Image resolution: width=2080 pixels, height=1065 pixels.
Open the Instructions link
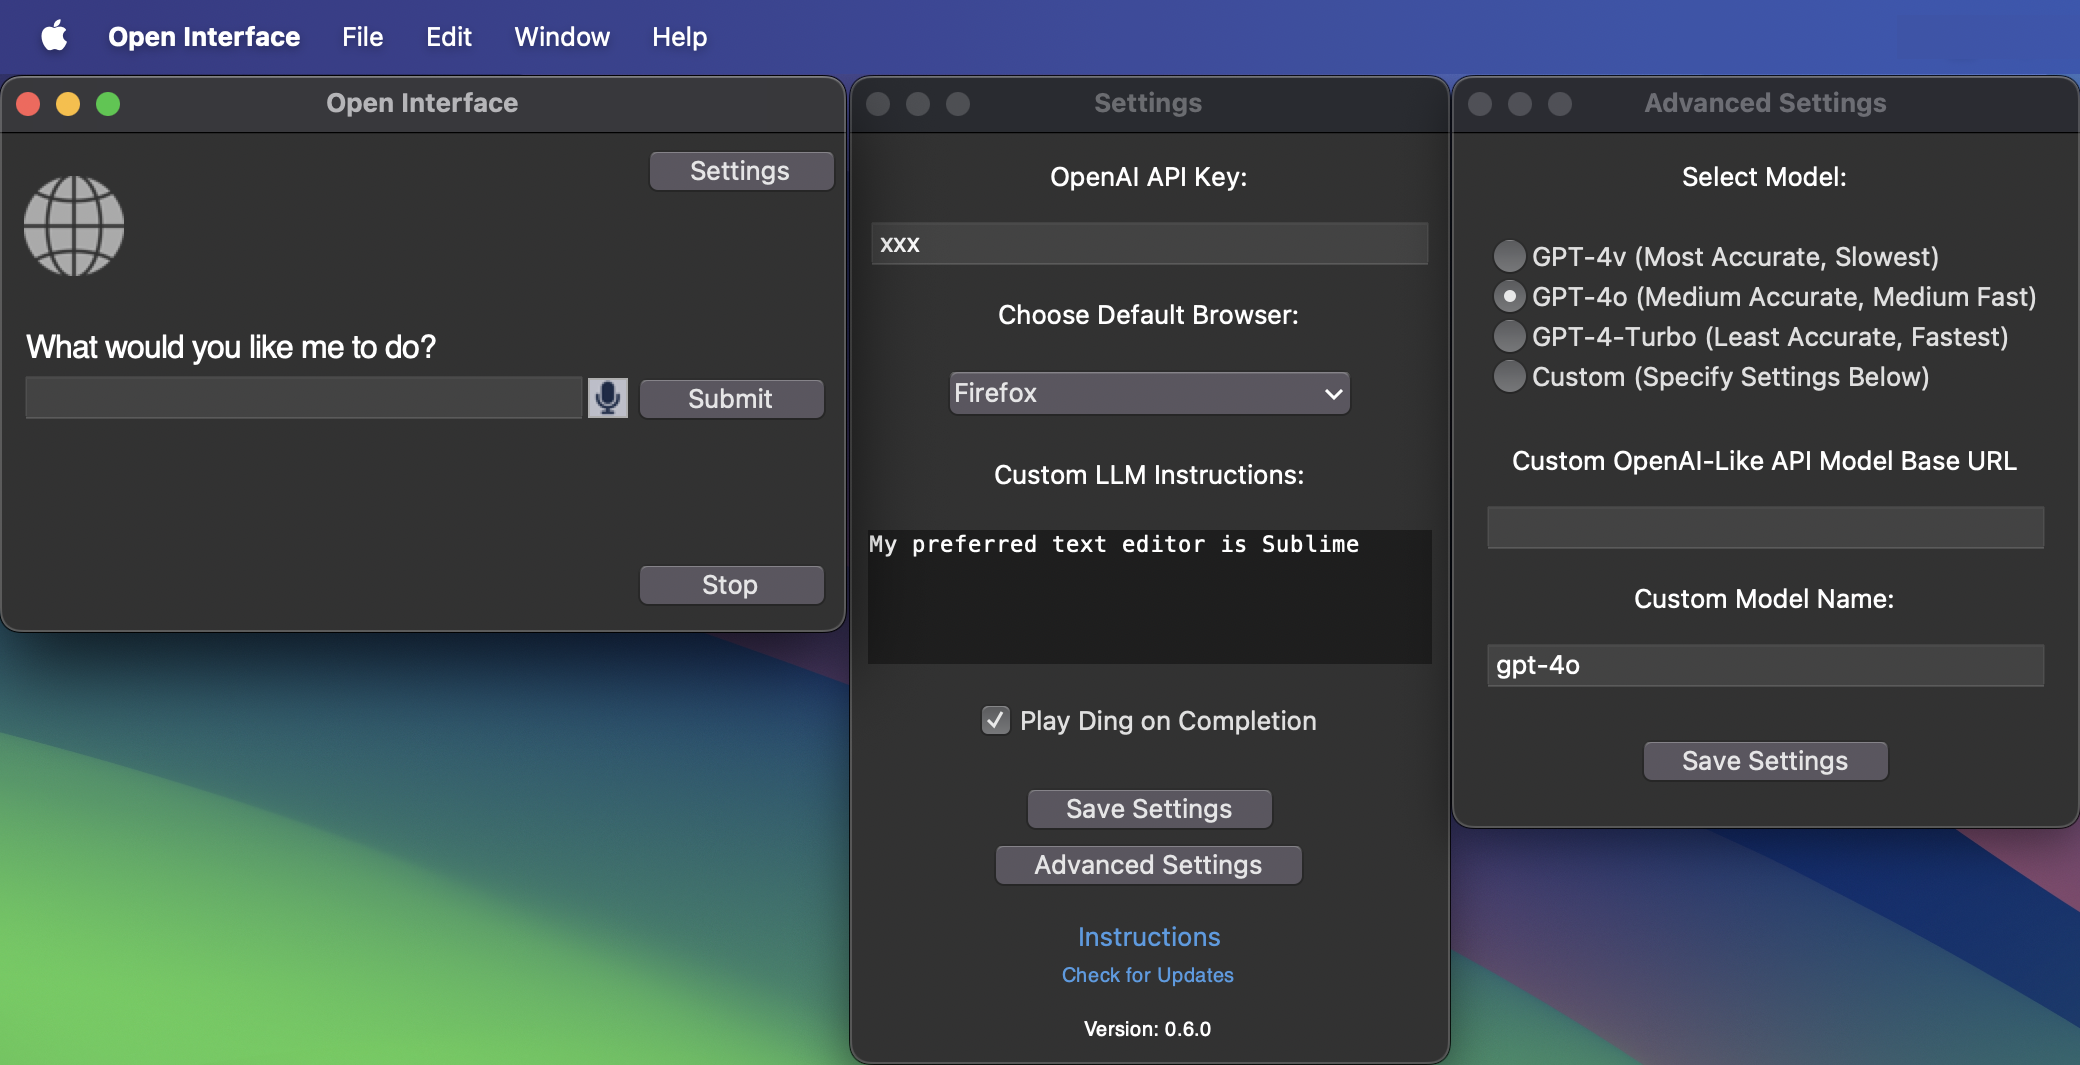[x=1149, y=937]
